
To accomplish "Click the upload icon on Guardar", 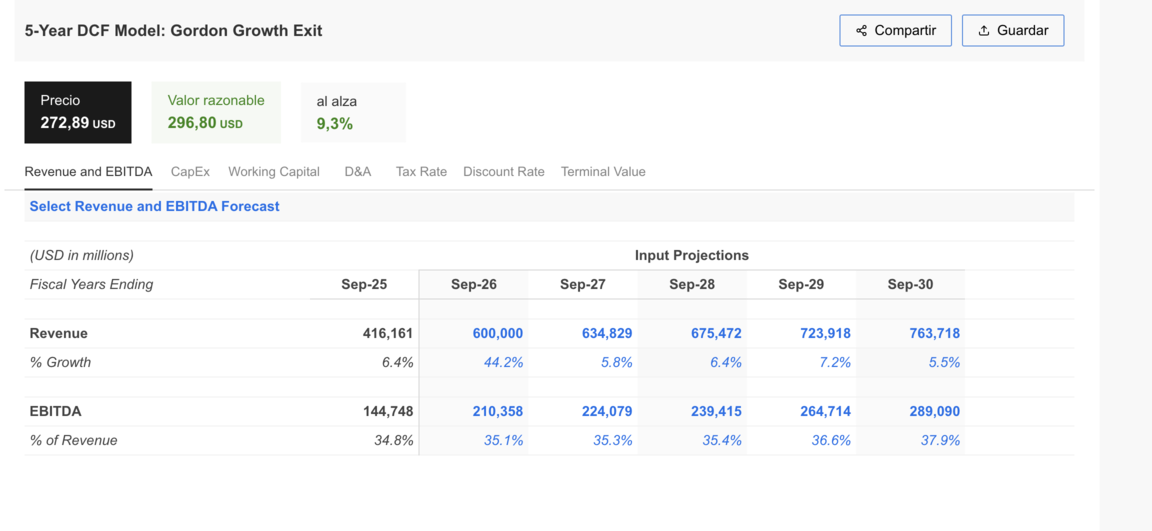I will tap(984, 31).
